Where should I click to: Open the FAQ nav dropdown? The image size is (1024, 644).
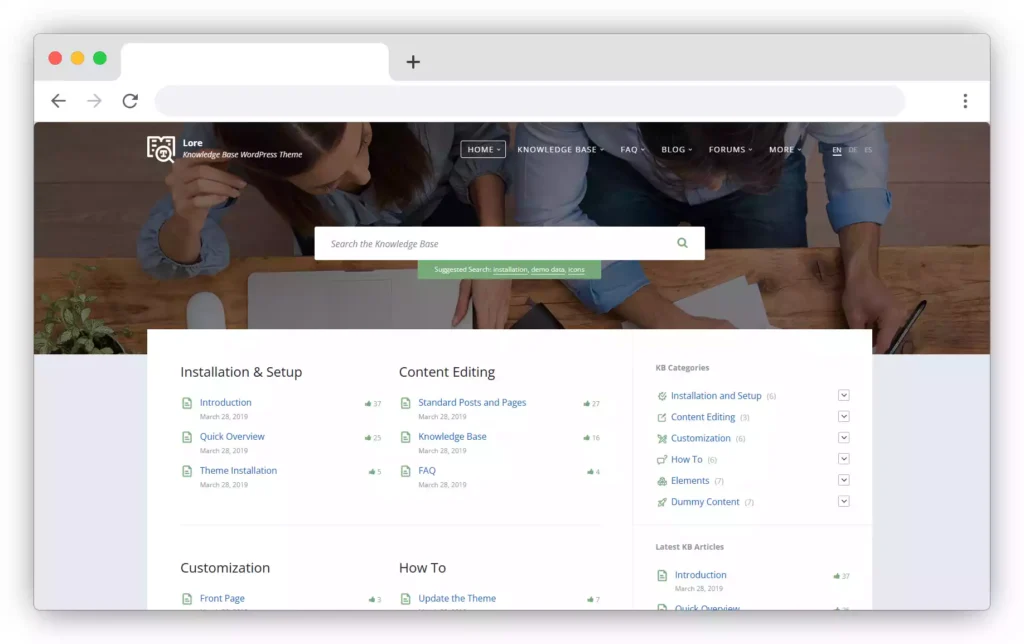pos(632,150)
